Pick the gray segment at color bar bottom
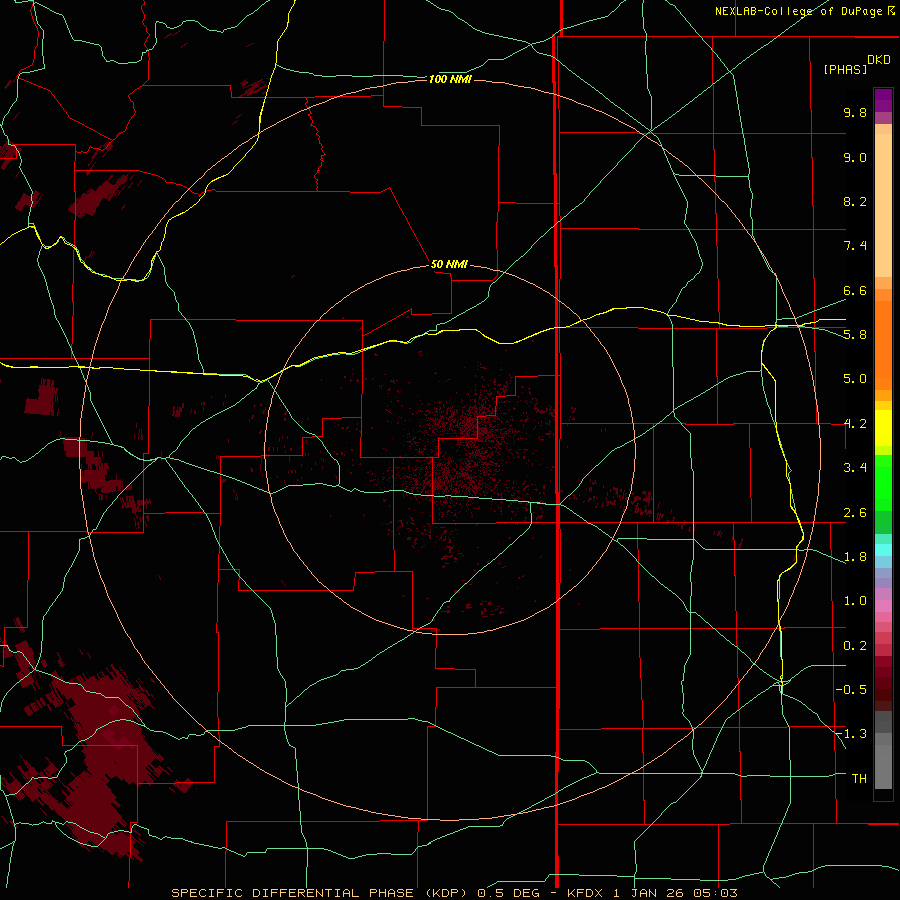This screenshot has width=900, height=900. tap(883, 759)
